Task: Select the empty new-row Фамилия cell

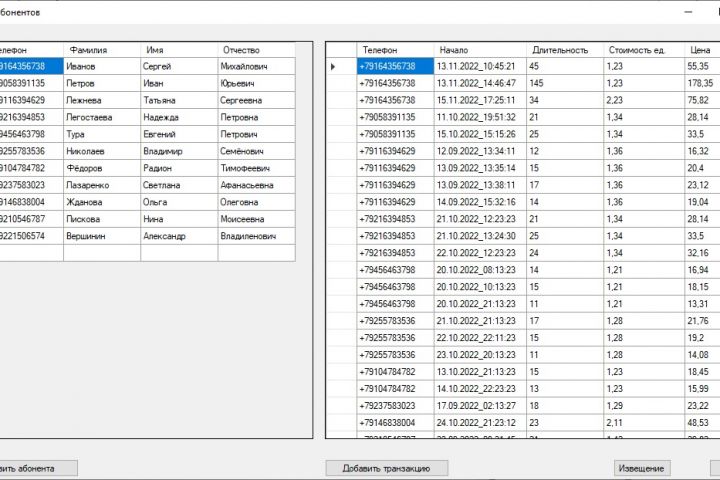Action: [x=102, y=253]
